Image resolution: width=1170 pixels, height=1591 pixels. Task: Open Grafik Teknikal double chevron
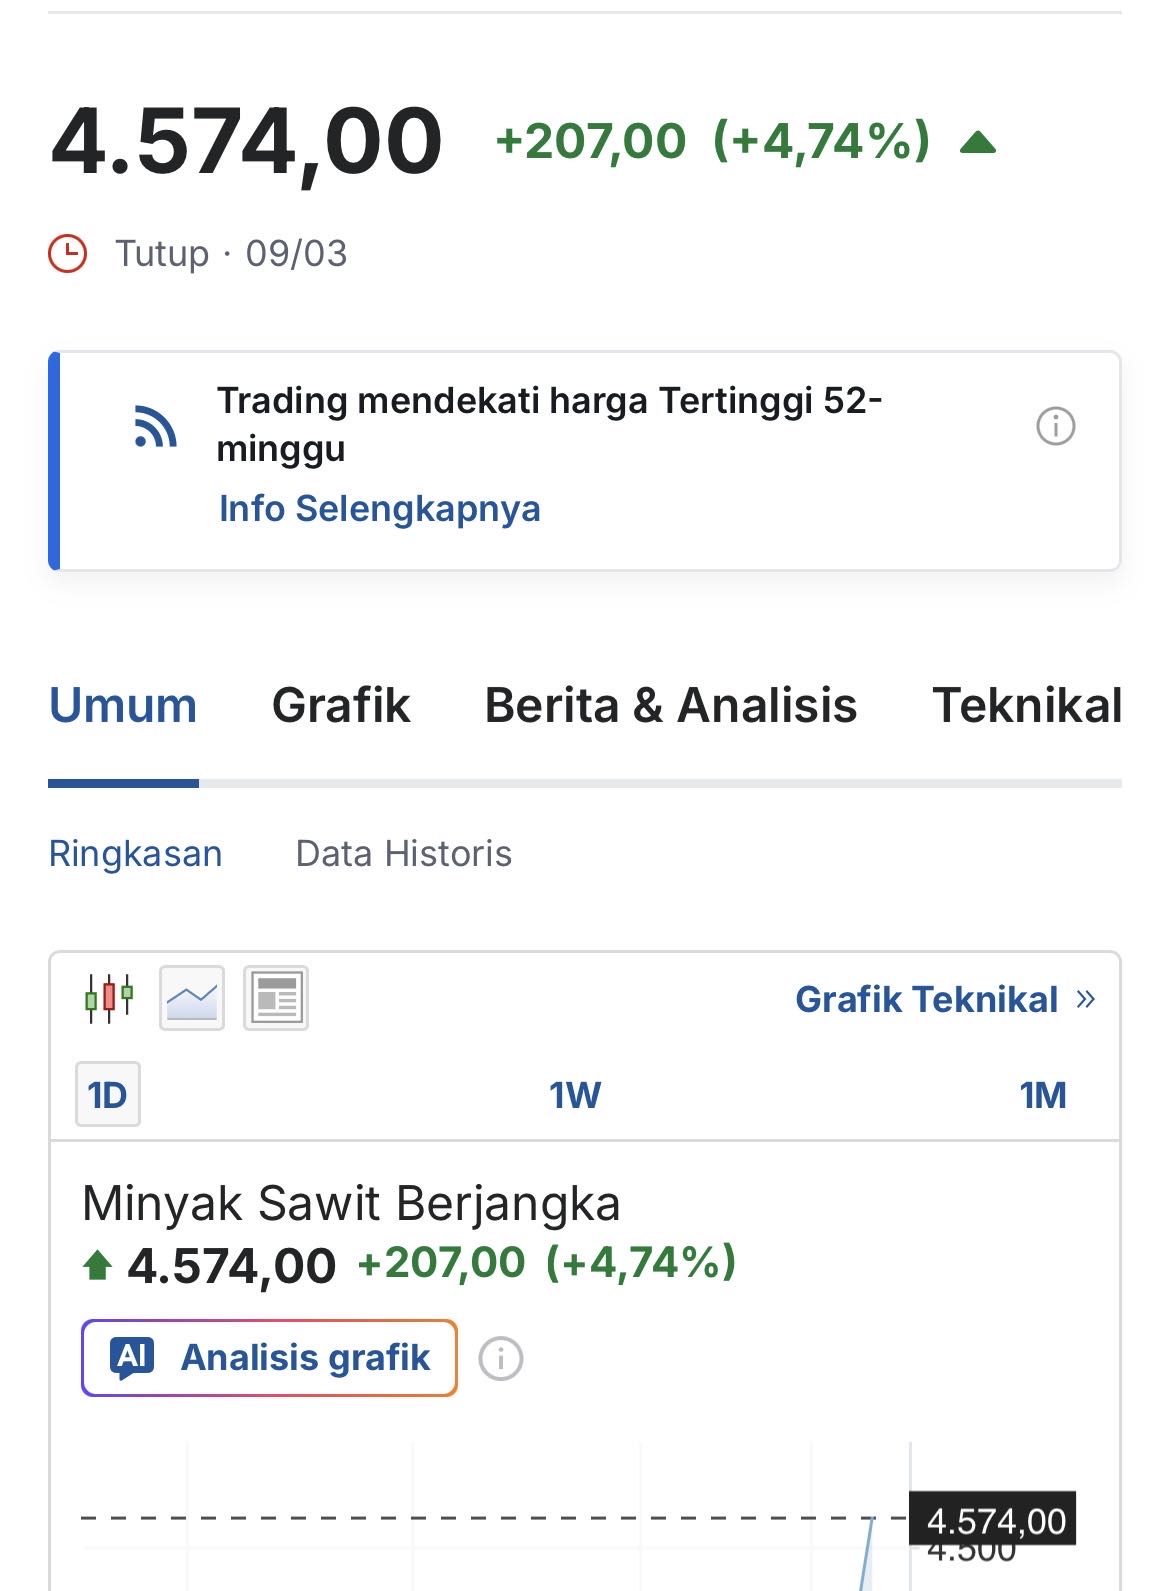[1086, 999]
